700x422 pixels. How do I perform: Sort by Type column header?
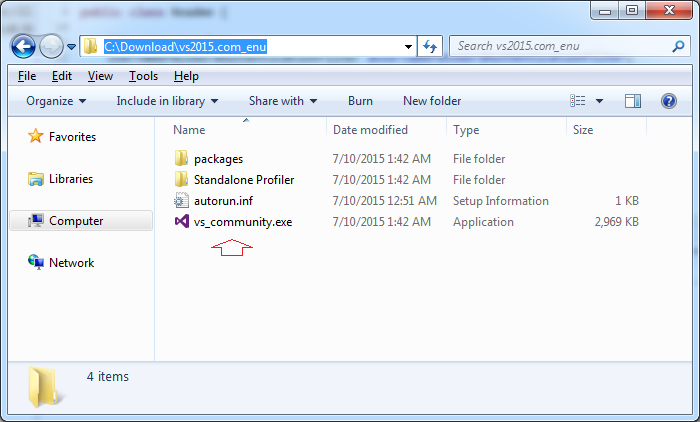(466, 130)
